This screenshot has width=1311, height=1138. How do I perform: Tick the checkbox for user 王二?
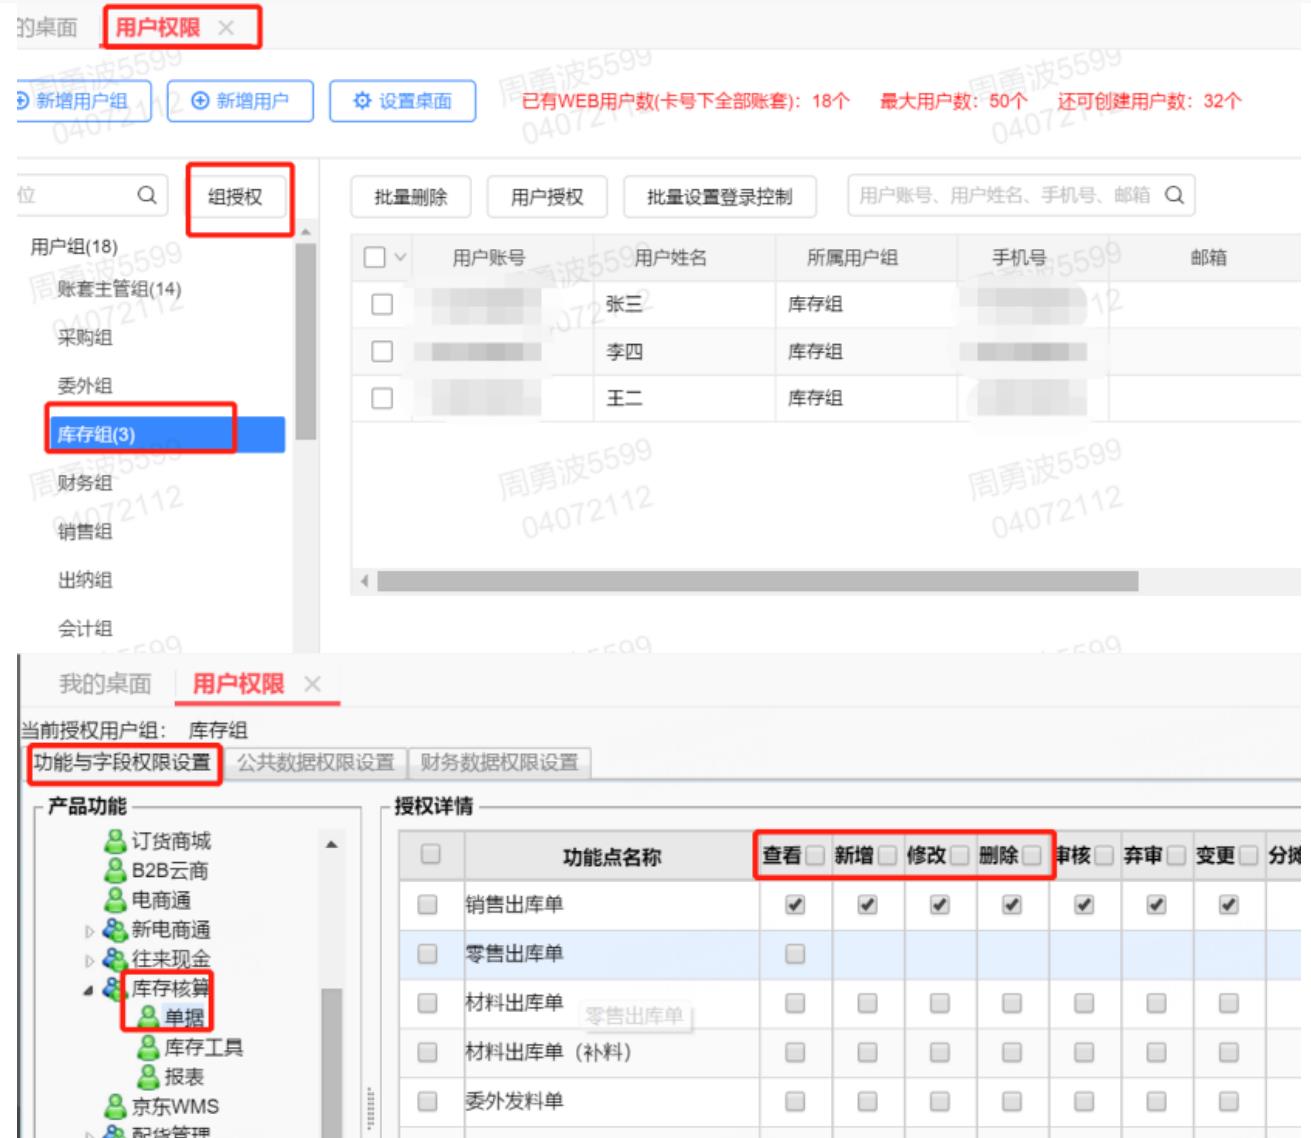(x=382, y=398)
